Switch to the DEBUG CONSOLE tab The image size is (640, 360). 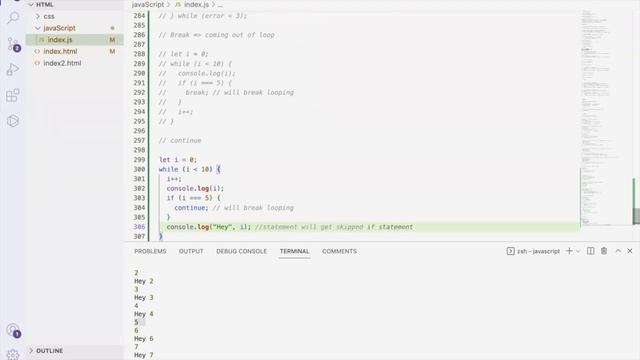click(x=241, y=251)
